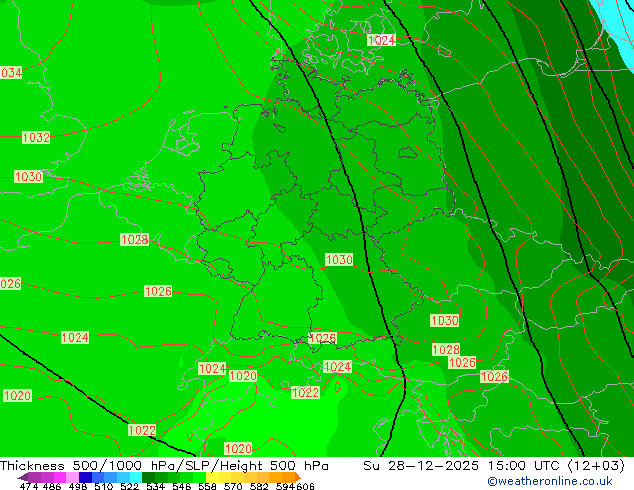The height and width of the screenshot is (490, 634).
Task: Click the dark blue legend swatch
Action: click(x=85, y=477)
